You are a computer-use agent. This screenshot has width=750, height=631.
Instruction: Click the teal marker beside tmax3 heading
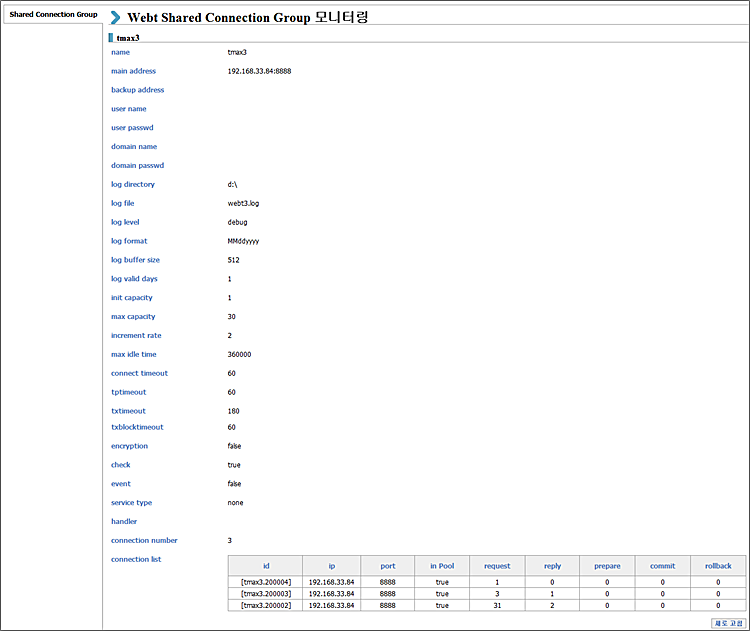tap(111, 37)
